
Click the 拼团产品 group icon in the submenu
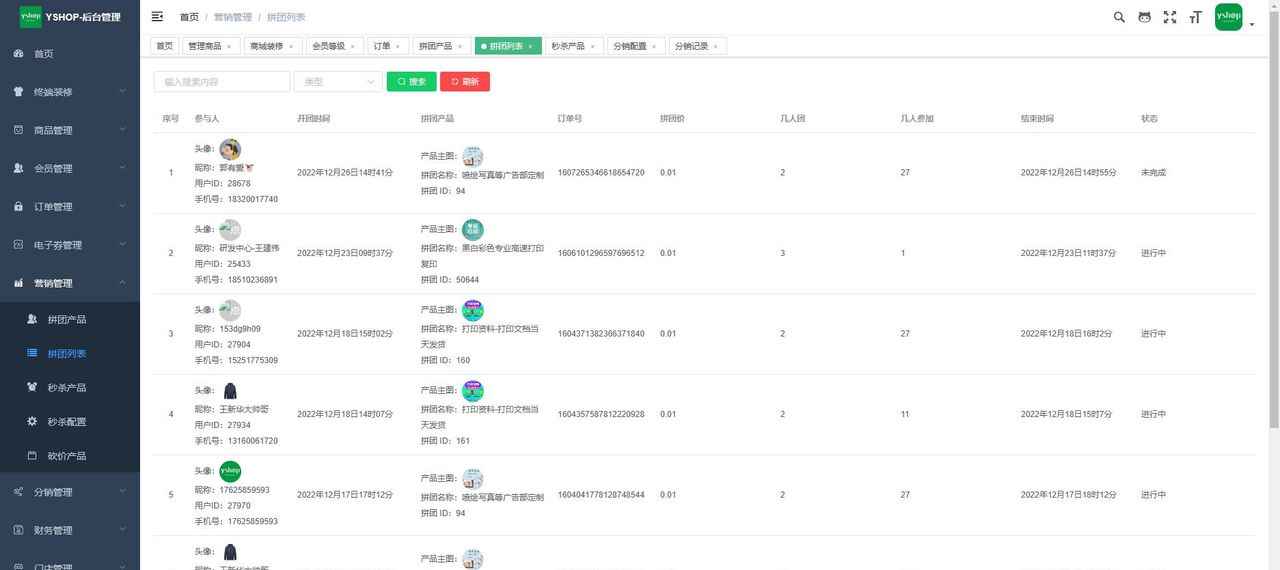click(32, 320)
